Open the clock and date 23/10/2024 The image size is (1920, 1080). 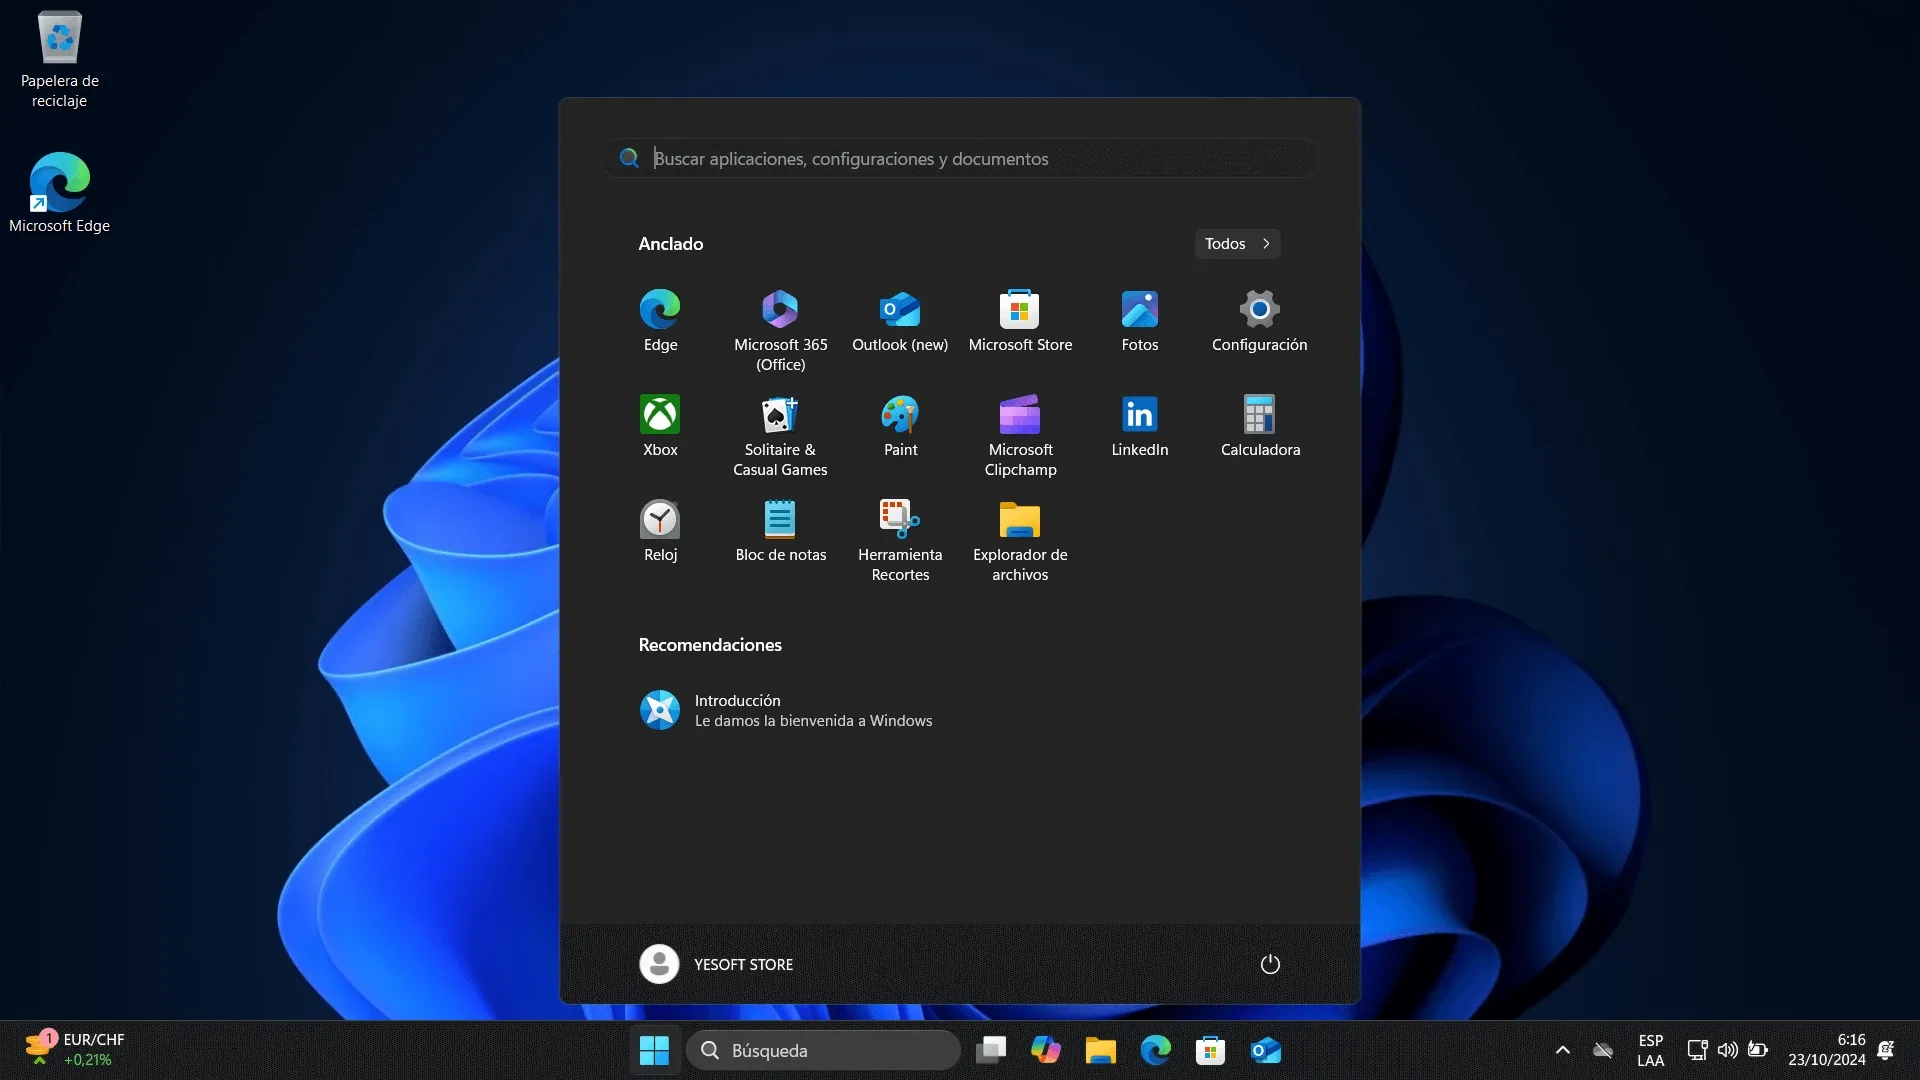click(1827, 1050)
